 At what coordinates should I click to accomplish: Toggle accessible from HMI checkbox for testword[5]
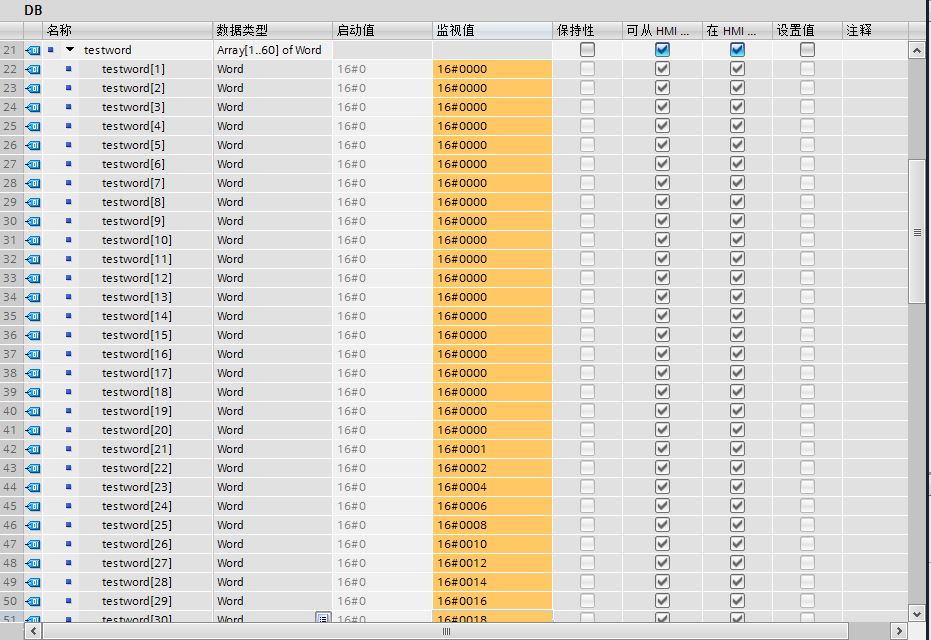662,145
